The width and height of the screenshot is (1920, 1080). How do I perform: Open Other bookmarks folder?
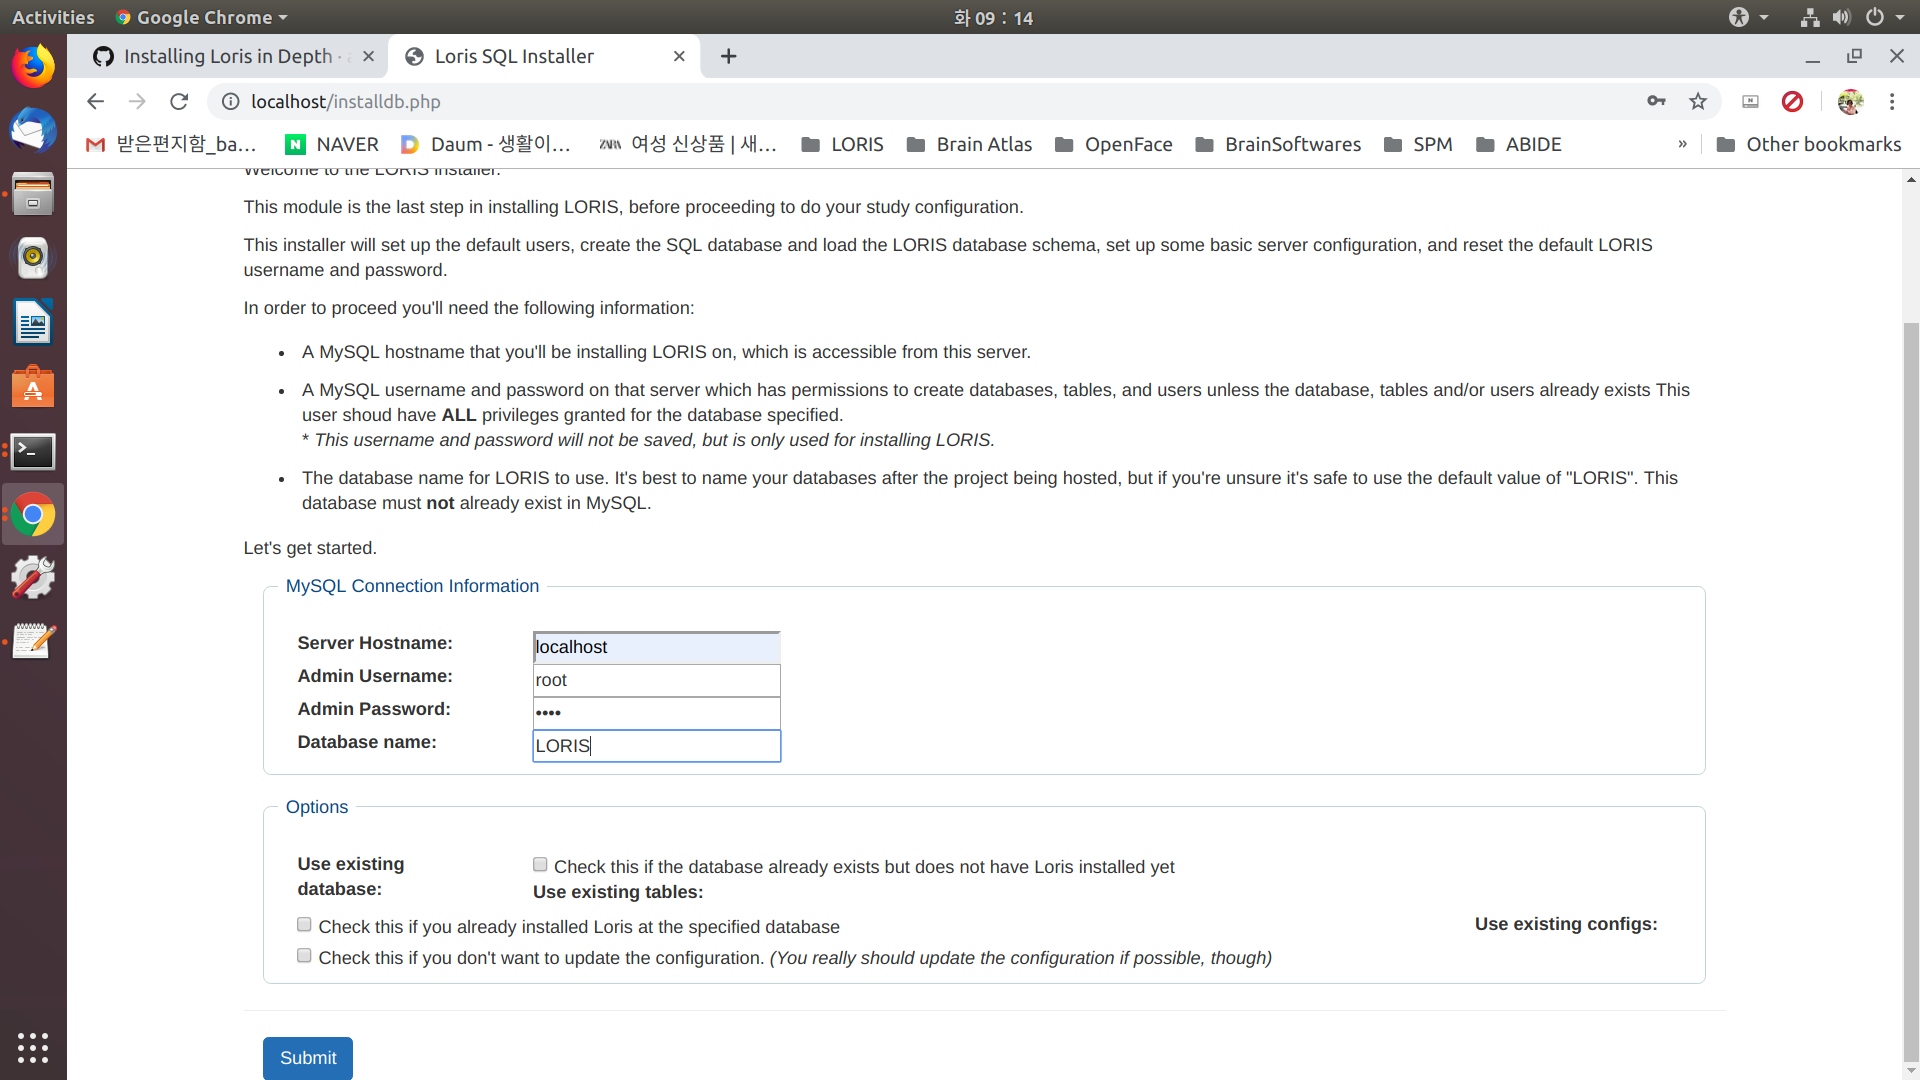point(1809,144)
